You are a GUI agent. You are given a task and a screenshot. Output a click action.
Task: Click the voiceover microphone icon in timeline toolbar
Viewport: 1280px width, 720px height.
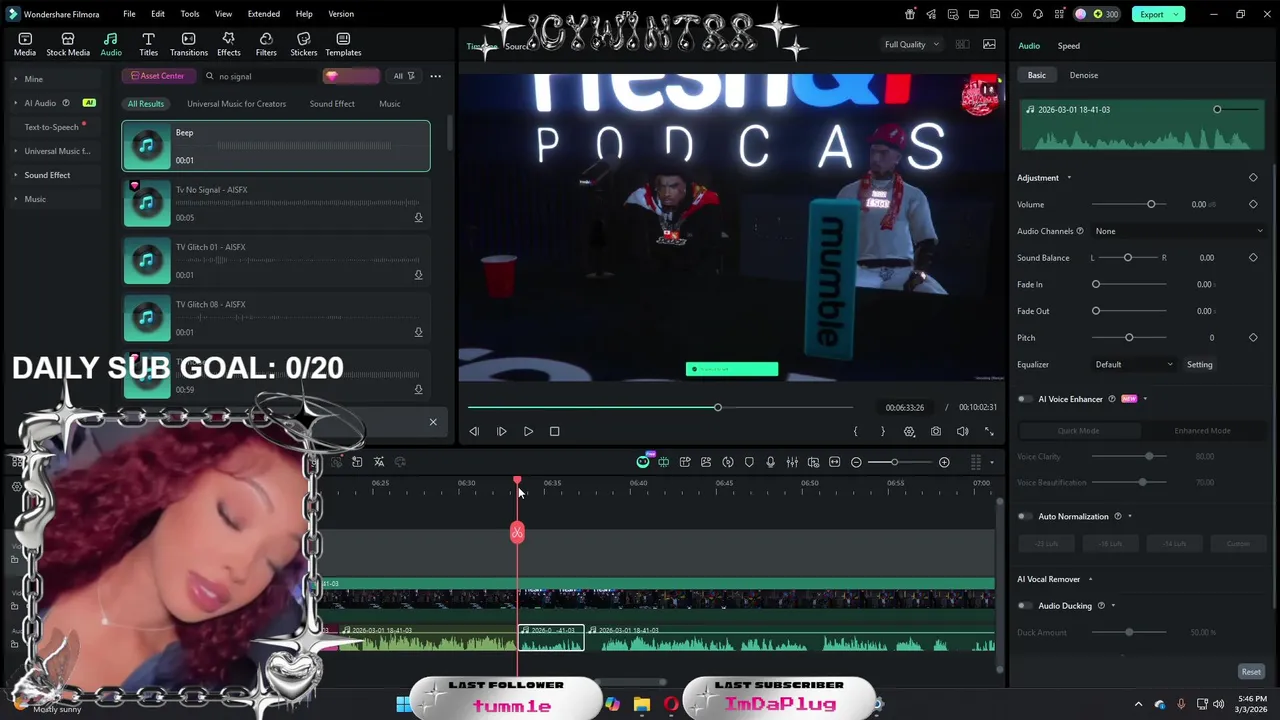(770, 462)
